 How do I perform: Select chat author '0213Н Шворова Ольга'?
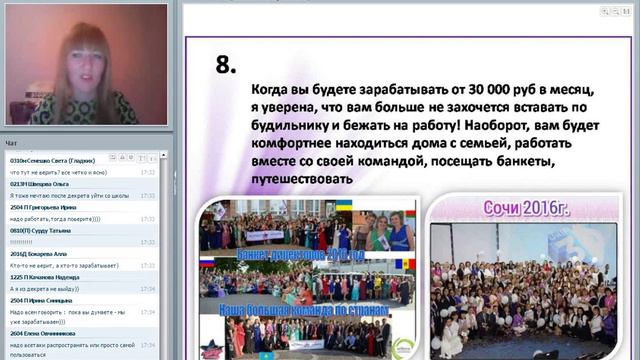39,184
